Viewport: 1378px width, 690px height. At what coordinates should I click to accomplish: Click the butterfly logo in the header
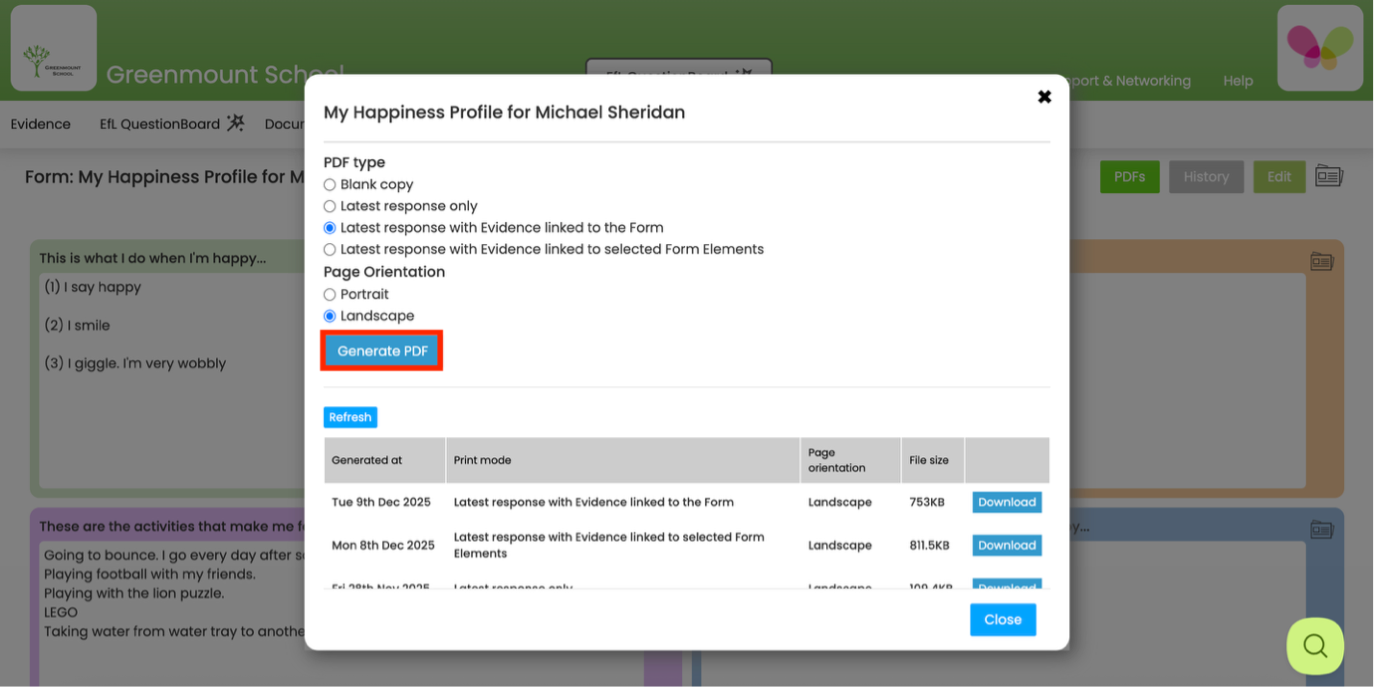point(1319,46)
